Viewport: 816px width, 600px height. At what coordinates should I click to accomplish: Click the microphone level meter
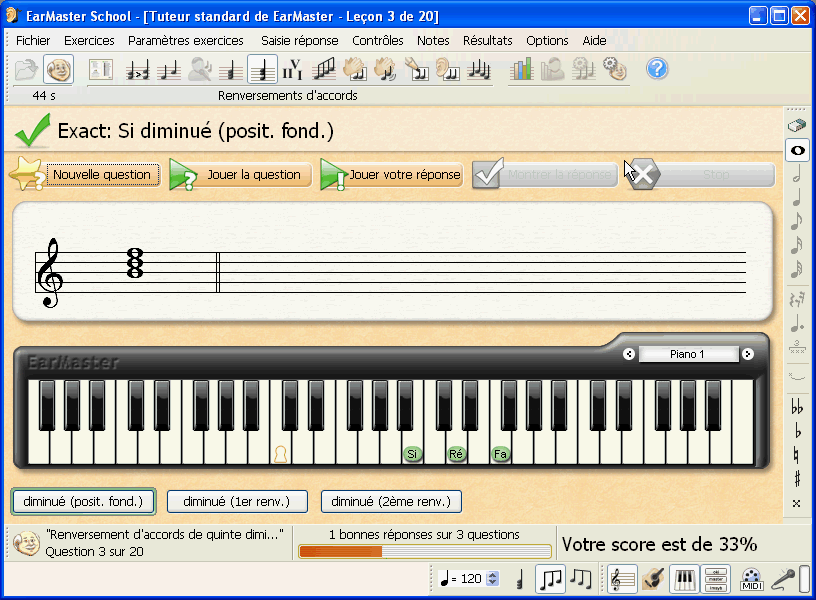pos(804,579)
